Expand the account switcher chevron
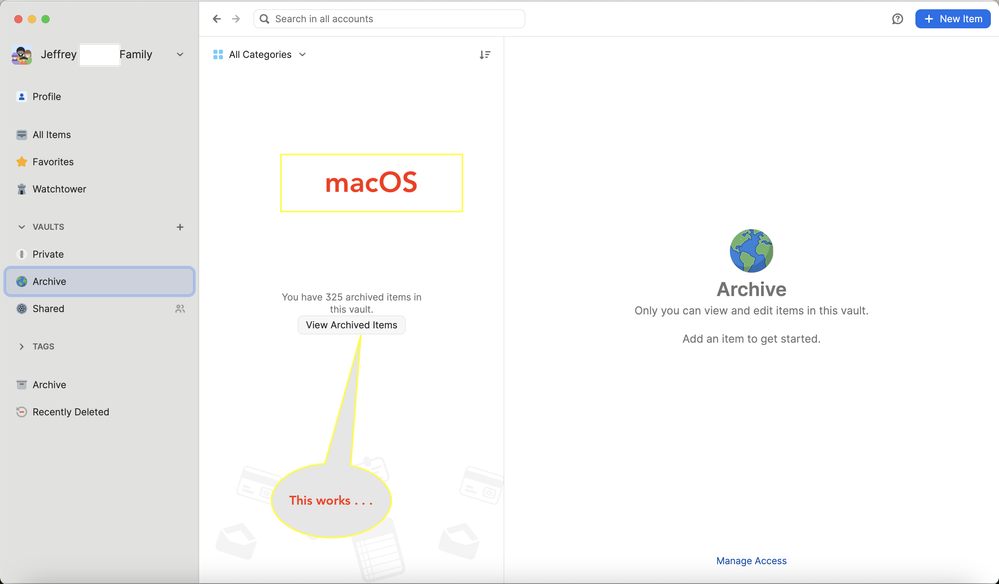Image resolution: width=999 pixels, height=584 pixels. point(180,55)
